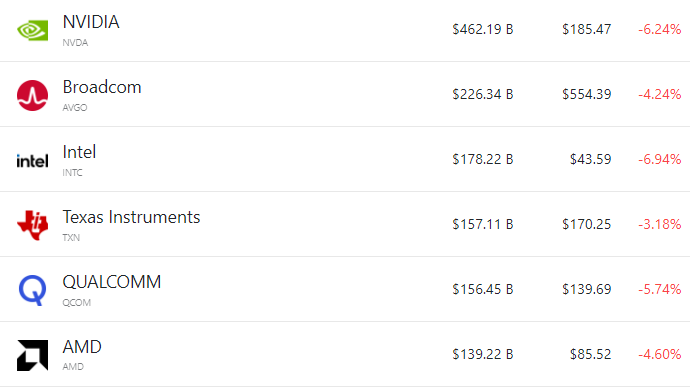The height and width of the screenshot is (389, 690).
Task: Select the AVGO ticker symbol
Action: [x=75, y=108]
